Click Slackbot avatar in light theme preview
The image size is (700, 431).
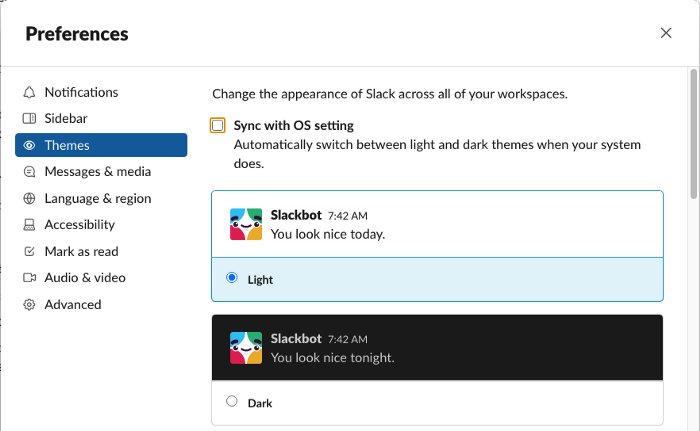click(x=246, y=224)
